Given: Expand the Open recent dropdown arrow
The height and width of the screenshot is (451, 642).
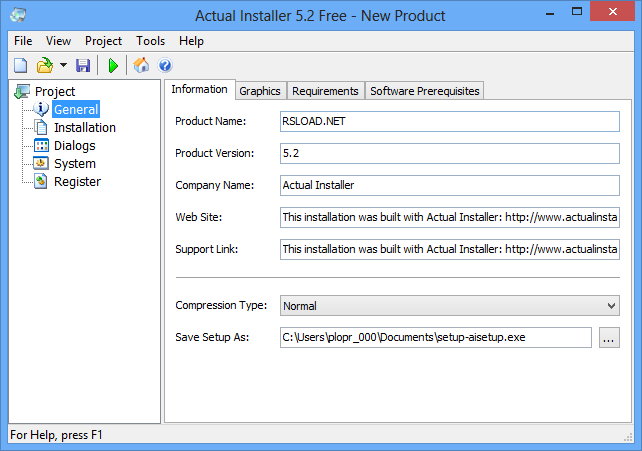Looking at the screenshot, I should [x=63, y=65].
